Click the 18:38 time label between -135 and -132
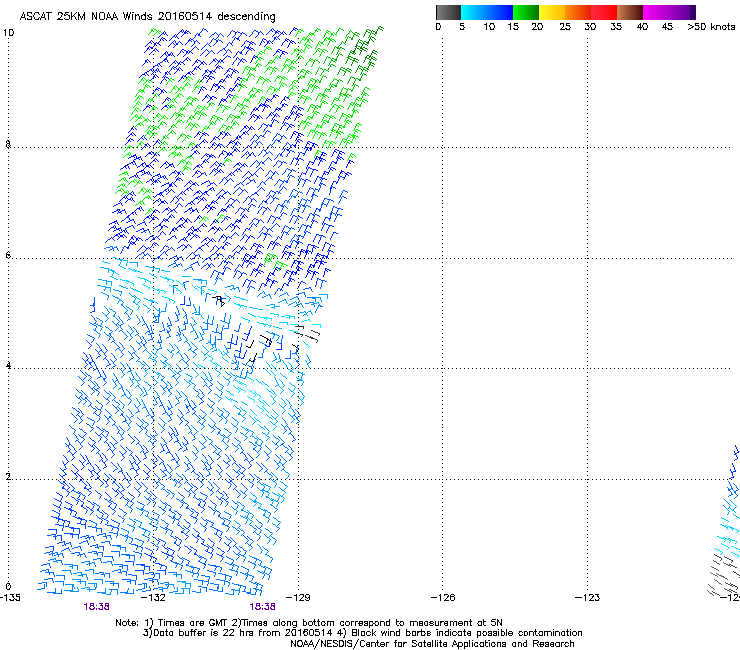The width and height of the screenshot is (740, 650). (97, 607)
